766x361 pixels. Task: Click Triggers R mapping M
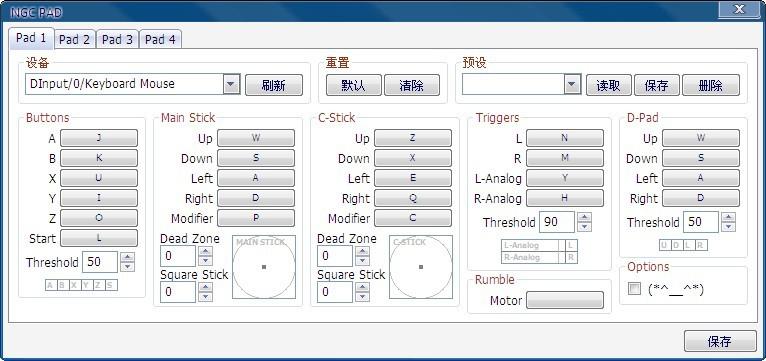(565, 158)
